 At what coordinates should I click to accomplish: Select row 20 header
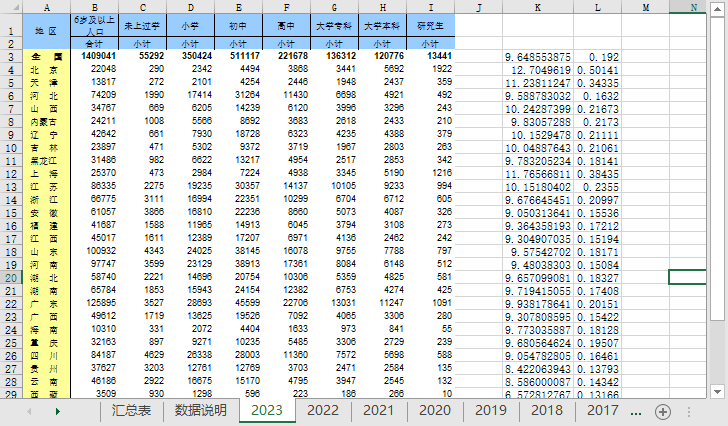11,278
